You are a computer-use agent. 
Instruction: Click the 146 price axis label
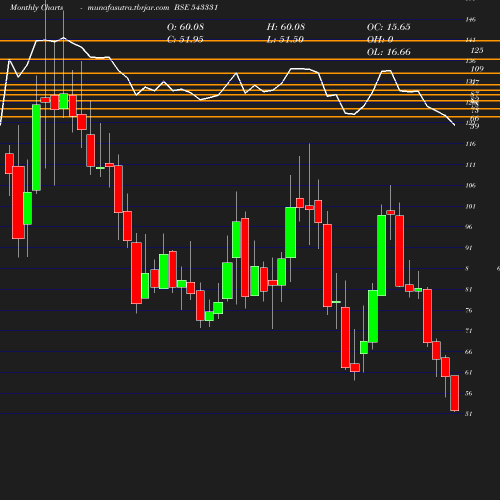[470, 19]
